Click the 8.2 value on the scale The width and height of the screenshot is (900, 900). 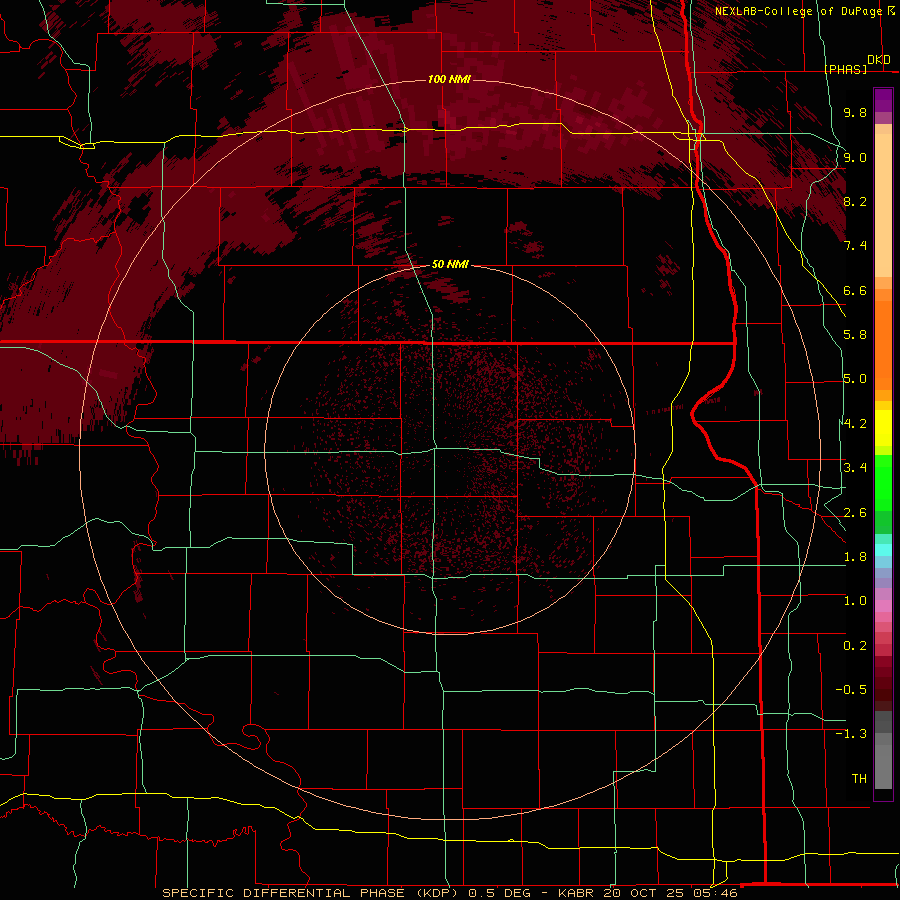click(855, 201)
